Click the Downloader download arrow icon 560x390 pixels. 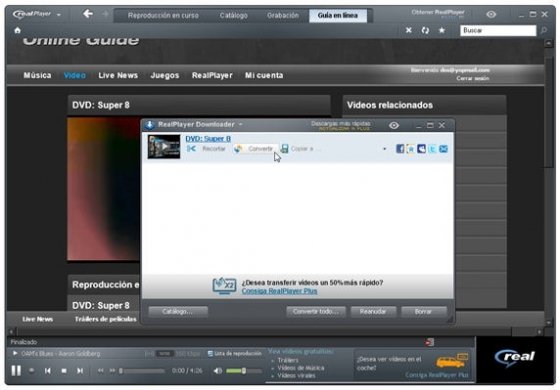tap(150, 125)
